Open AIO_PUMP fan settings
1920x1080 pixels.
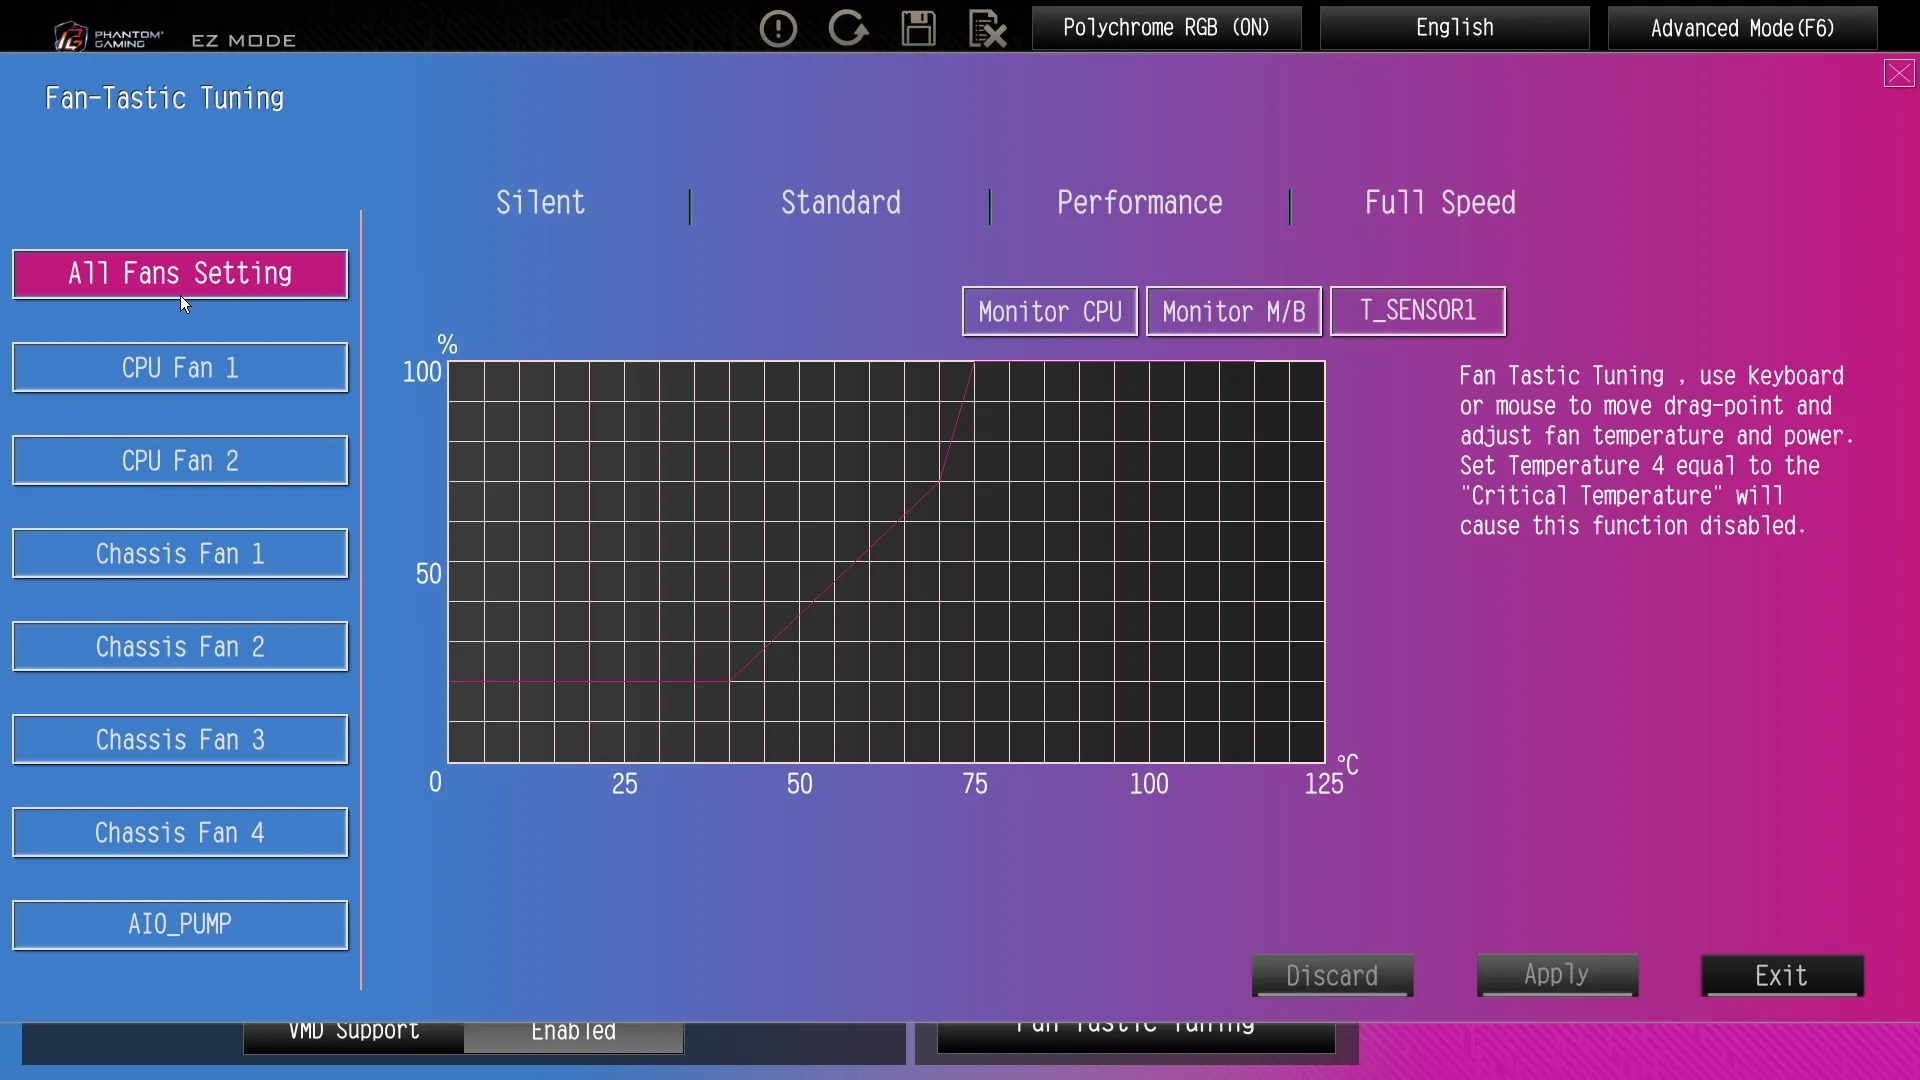[x=180, y=925]
